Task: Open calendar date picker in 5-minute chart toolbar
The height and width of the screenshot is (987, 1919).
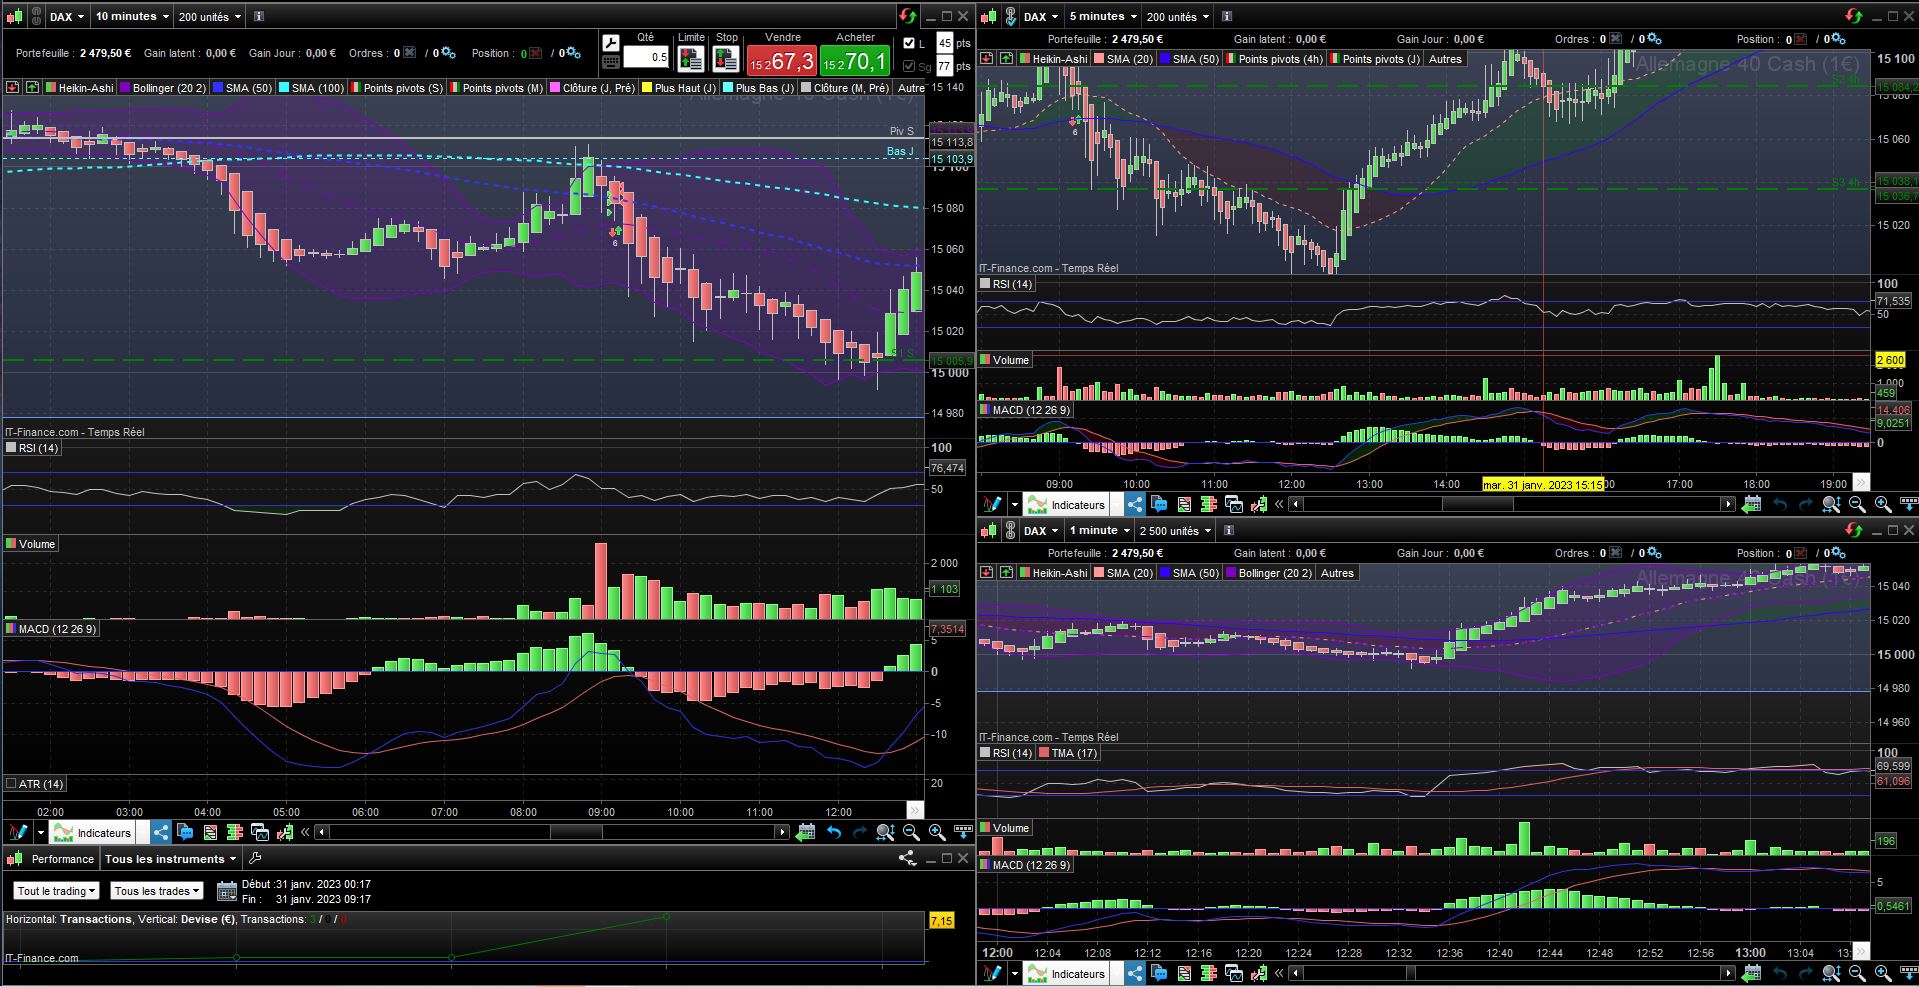Action: pyautogui.click(x=1751, y=505)
